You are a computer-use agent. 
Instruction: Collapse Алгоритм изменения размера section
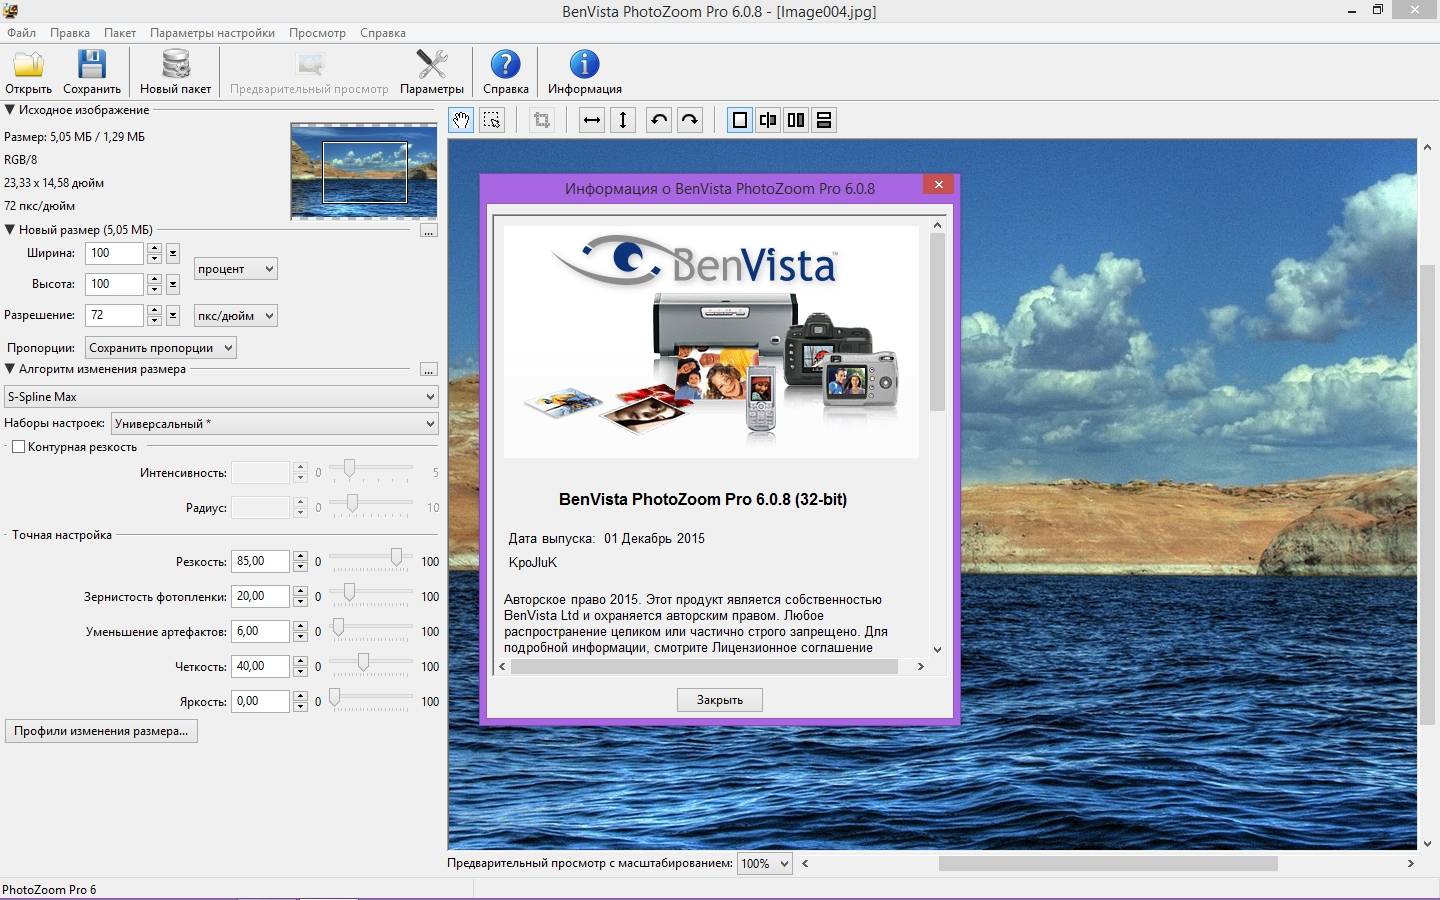10,369
